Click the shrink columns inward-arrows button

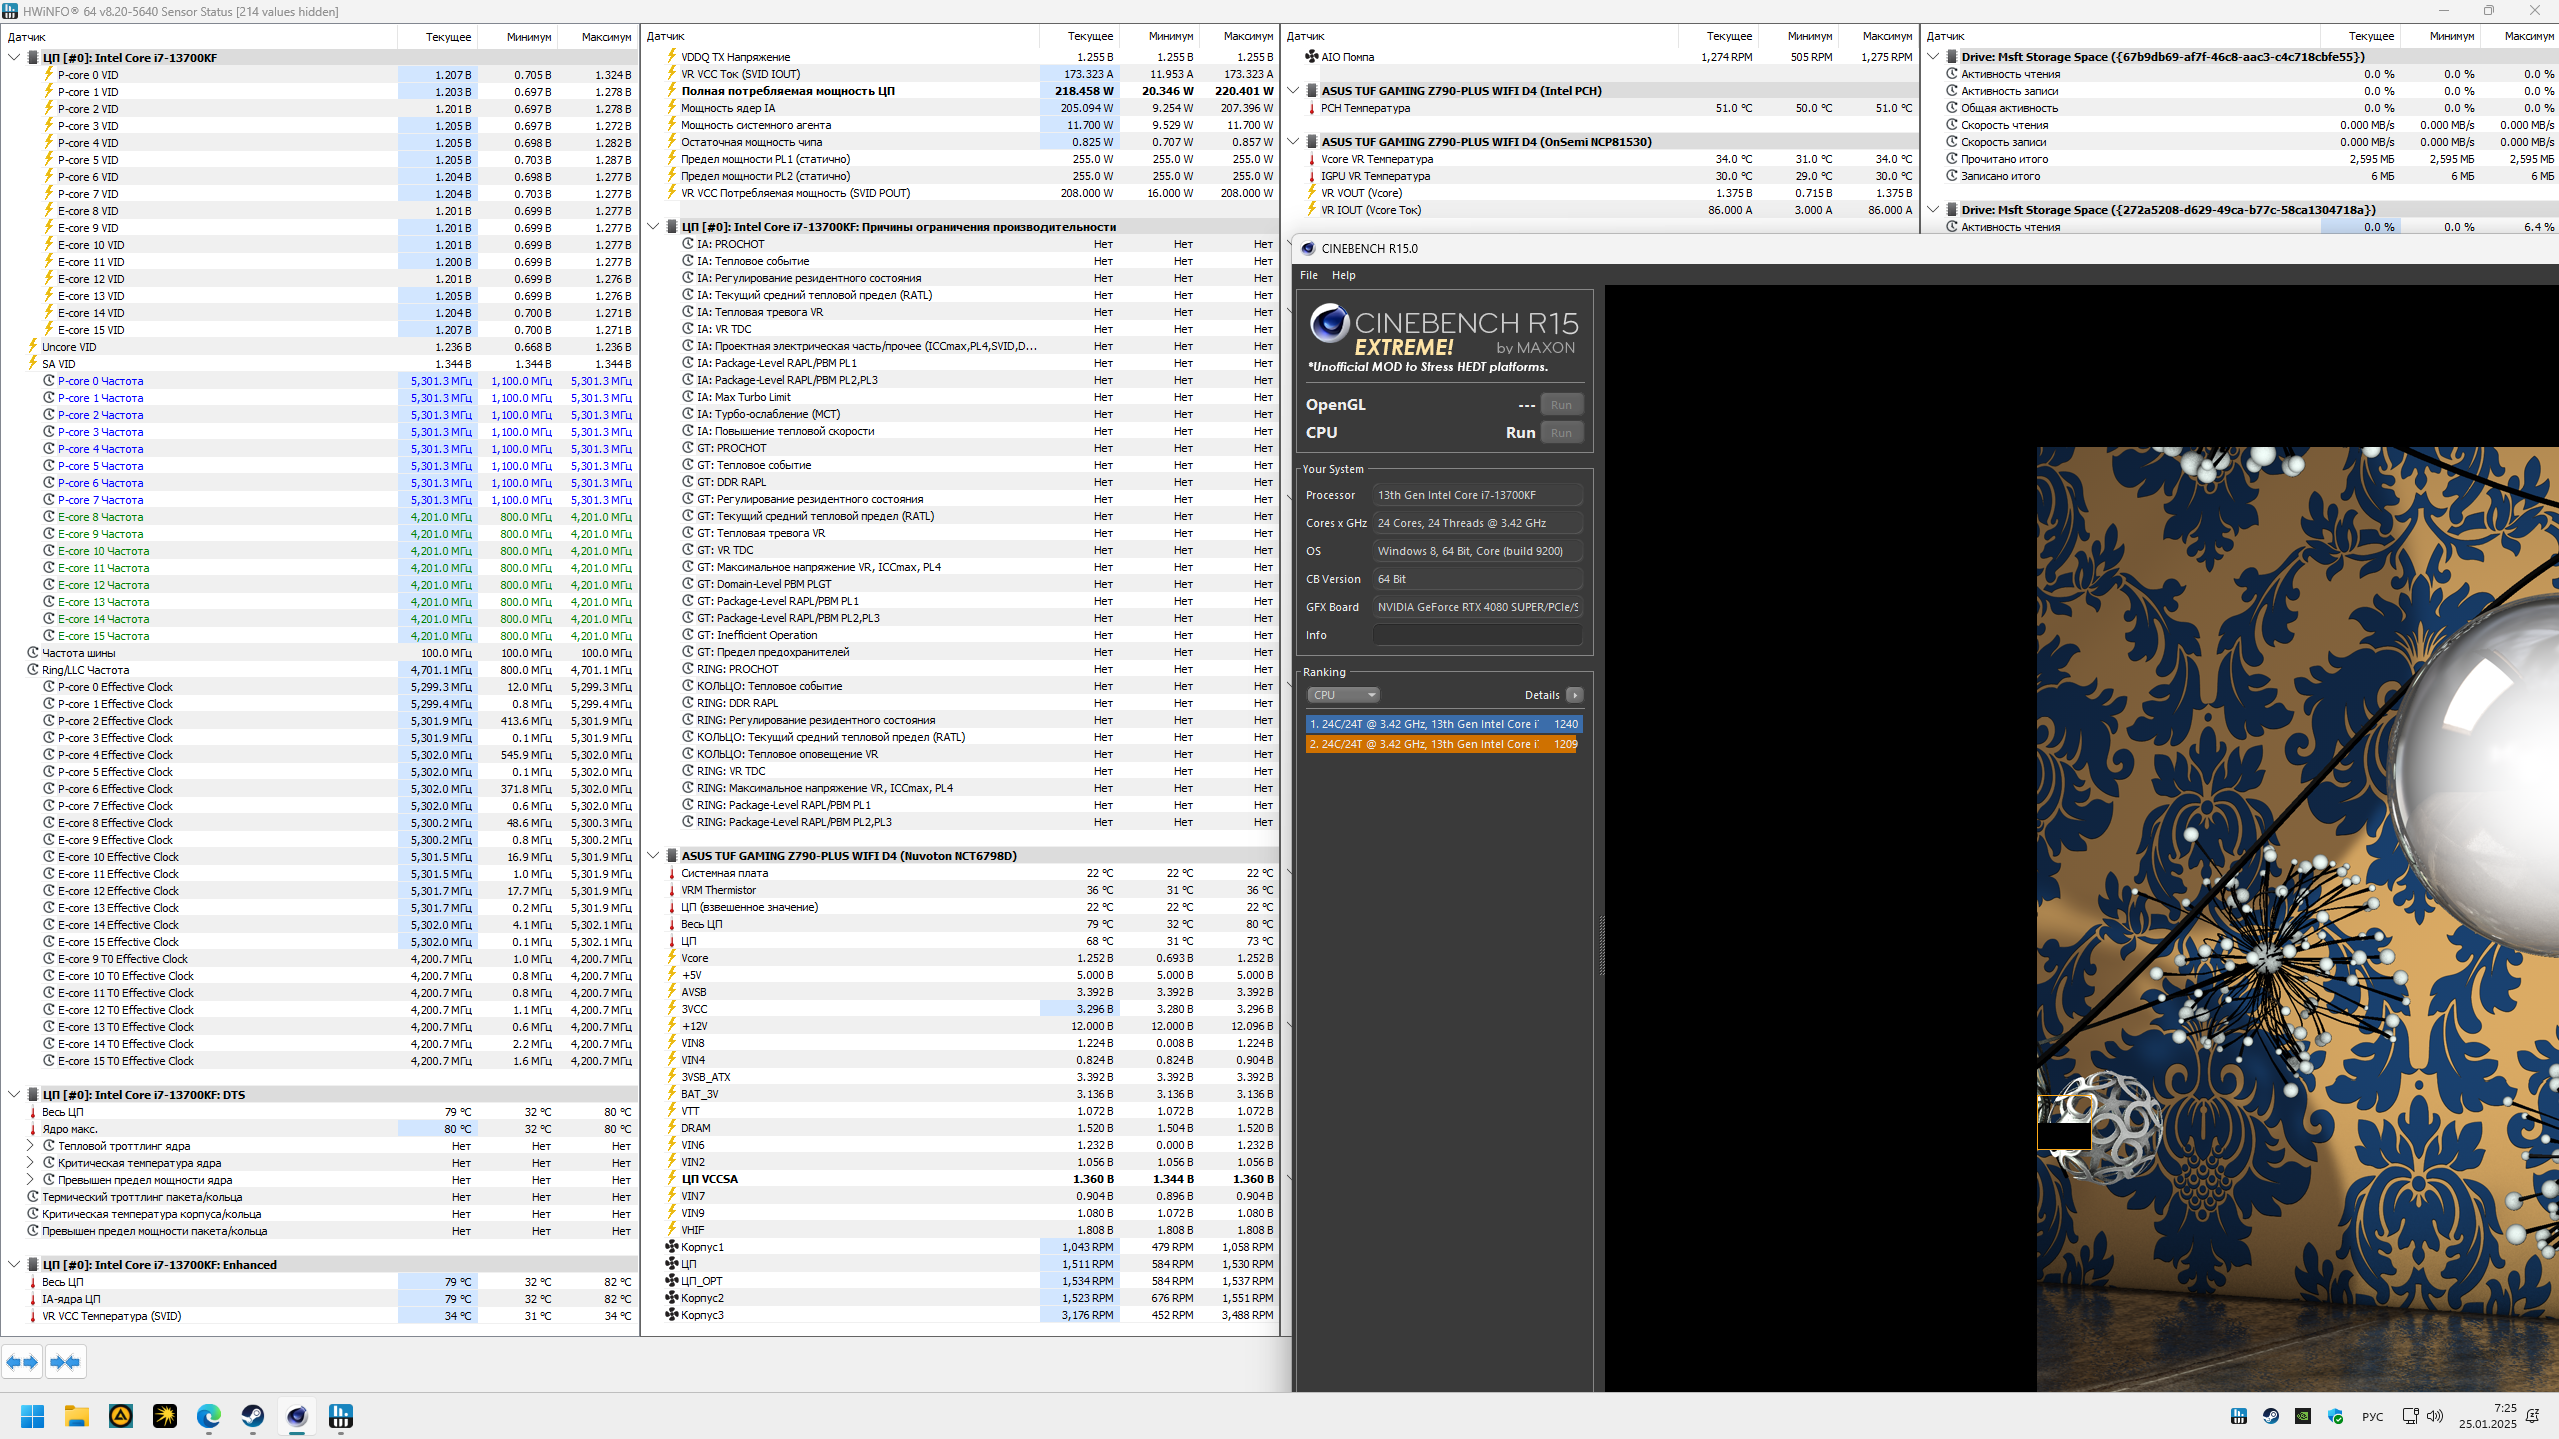click(65, 1361)
